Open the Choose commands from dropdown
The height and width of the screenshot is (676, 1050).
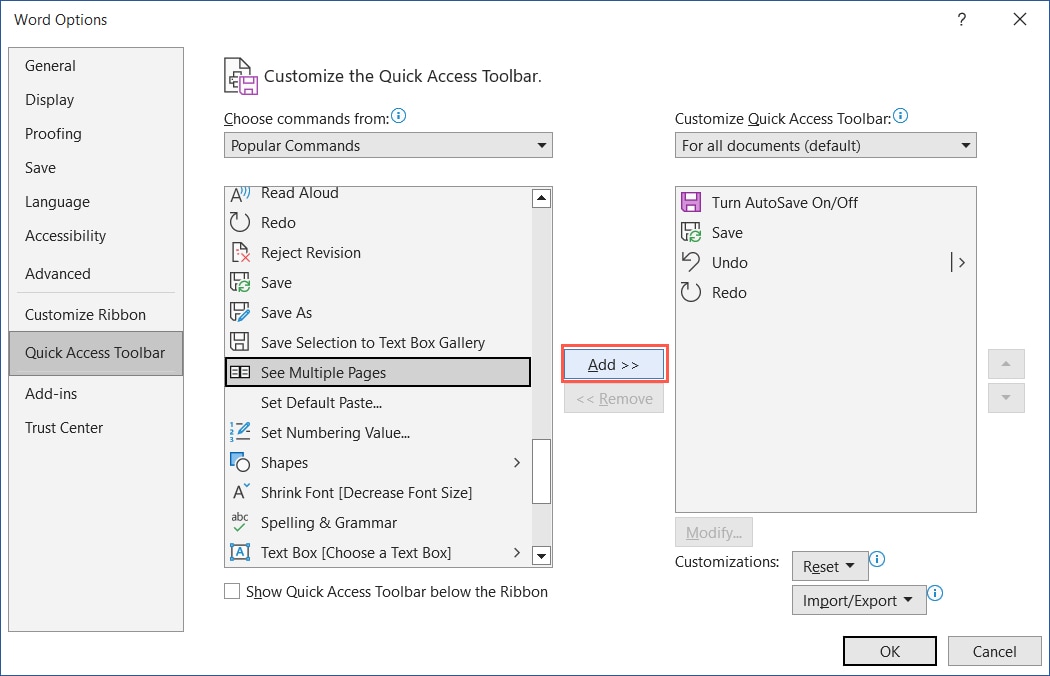(388, 145)
